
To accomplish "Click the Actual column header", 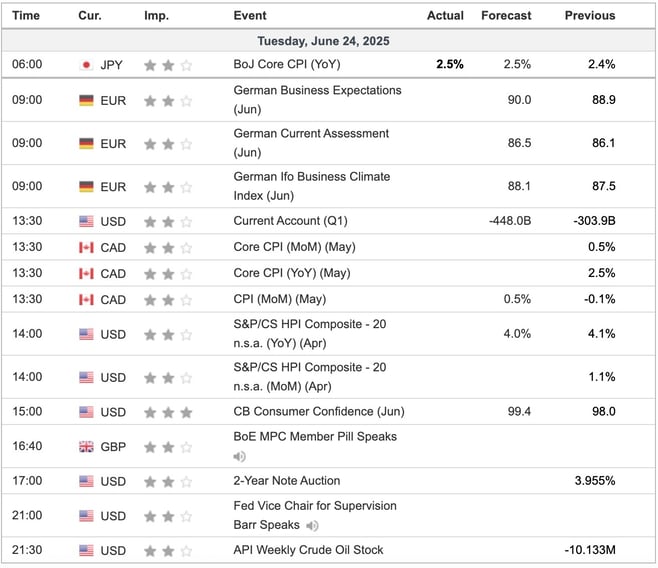I will (x=445, y=16).
